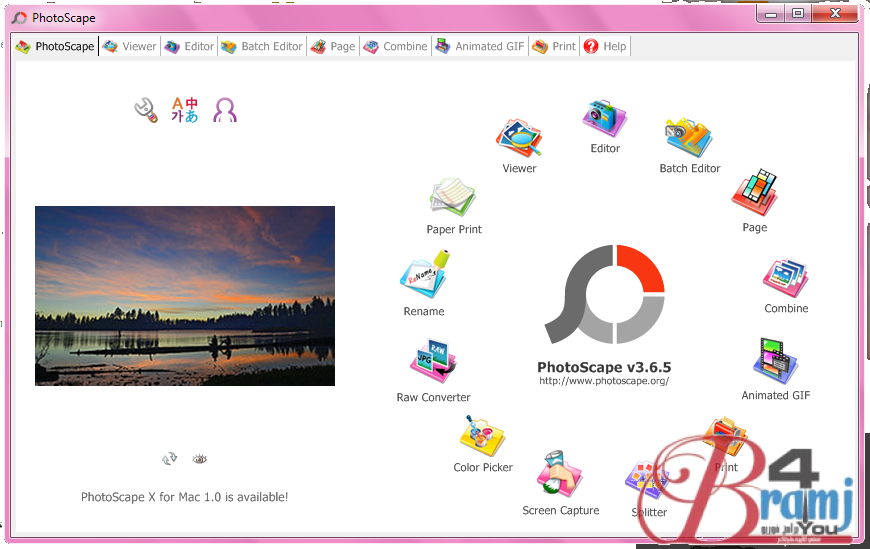The width and height of the screenshot is (870, 549).
Task: Open the settings wrench icon
Action: pos(146,110)
